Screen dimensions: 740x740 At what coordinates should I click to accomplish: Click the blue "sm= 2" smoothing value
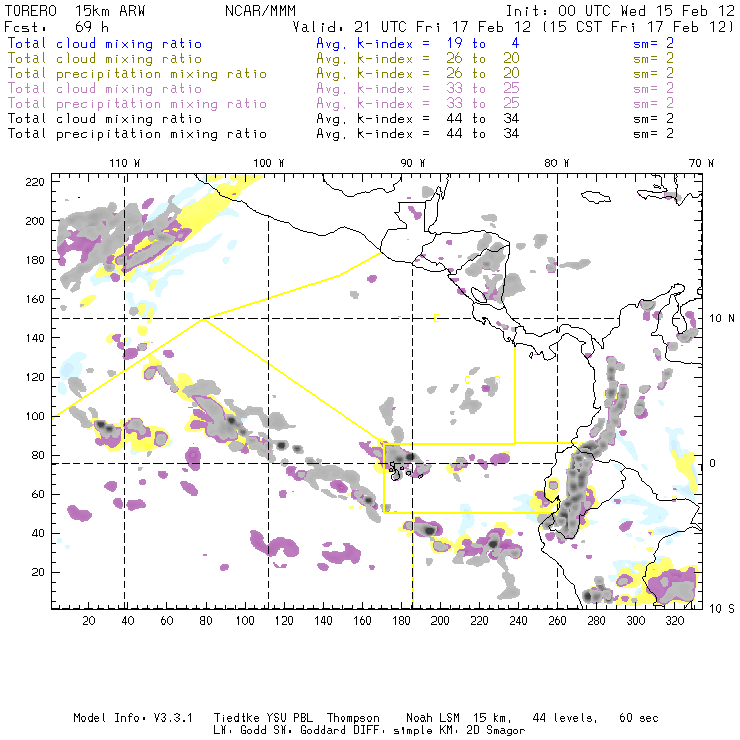click(654, 43)
